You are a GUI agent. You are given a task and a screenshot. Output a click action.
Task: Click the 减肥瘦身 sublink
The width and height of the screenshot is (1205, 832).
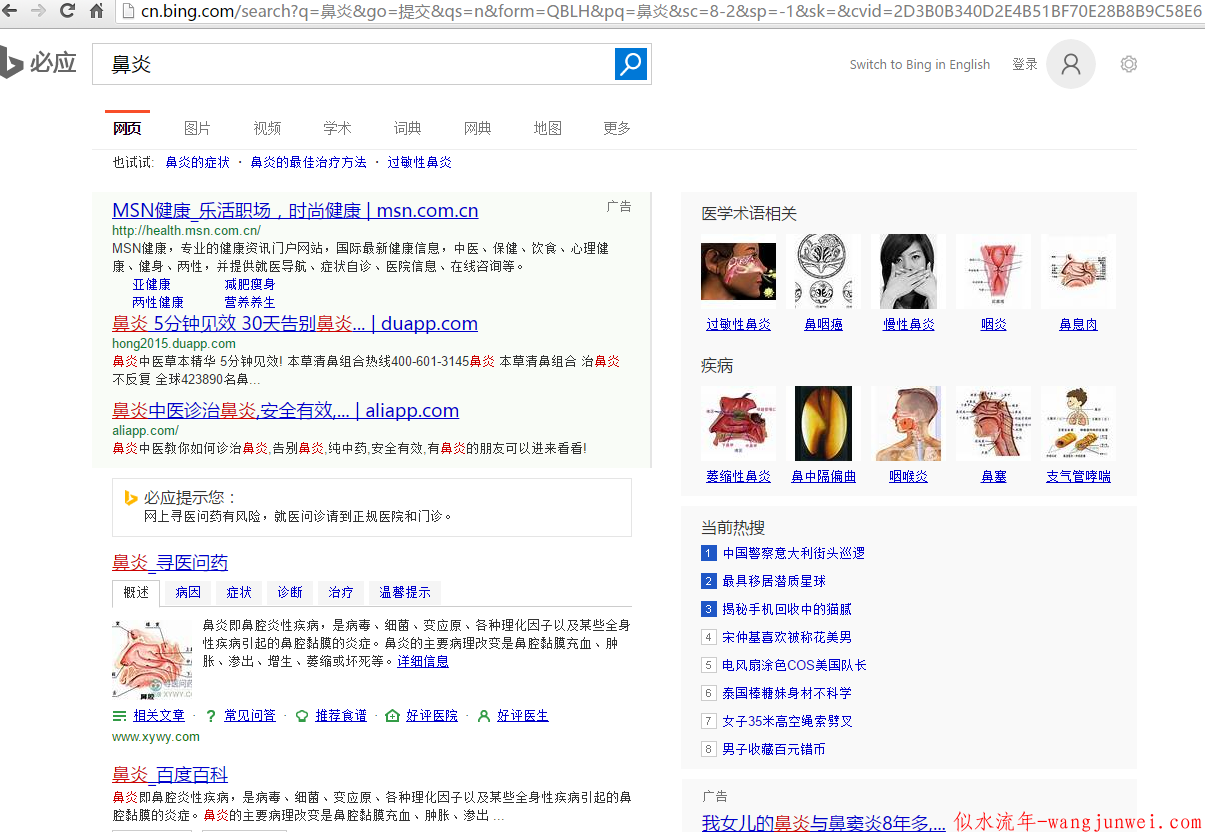[x=250, y=284]
